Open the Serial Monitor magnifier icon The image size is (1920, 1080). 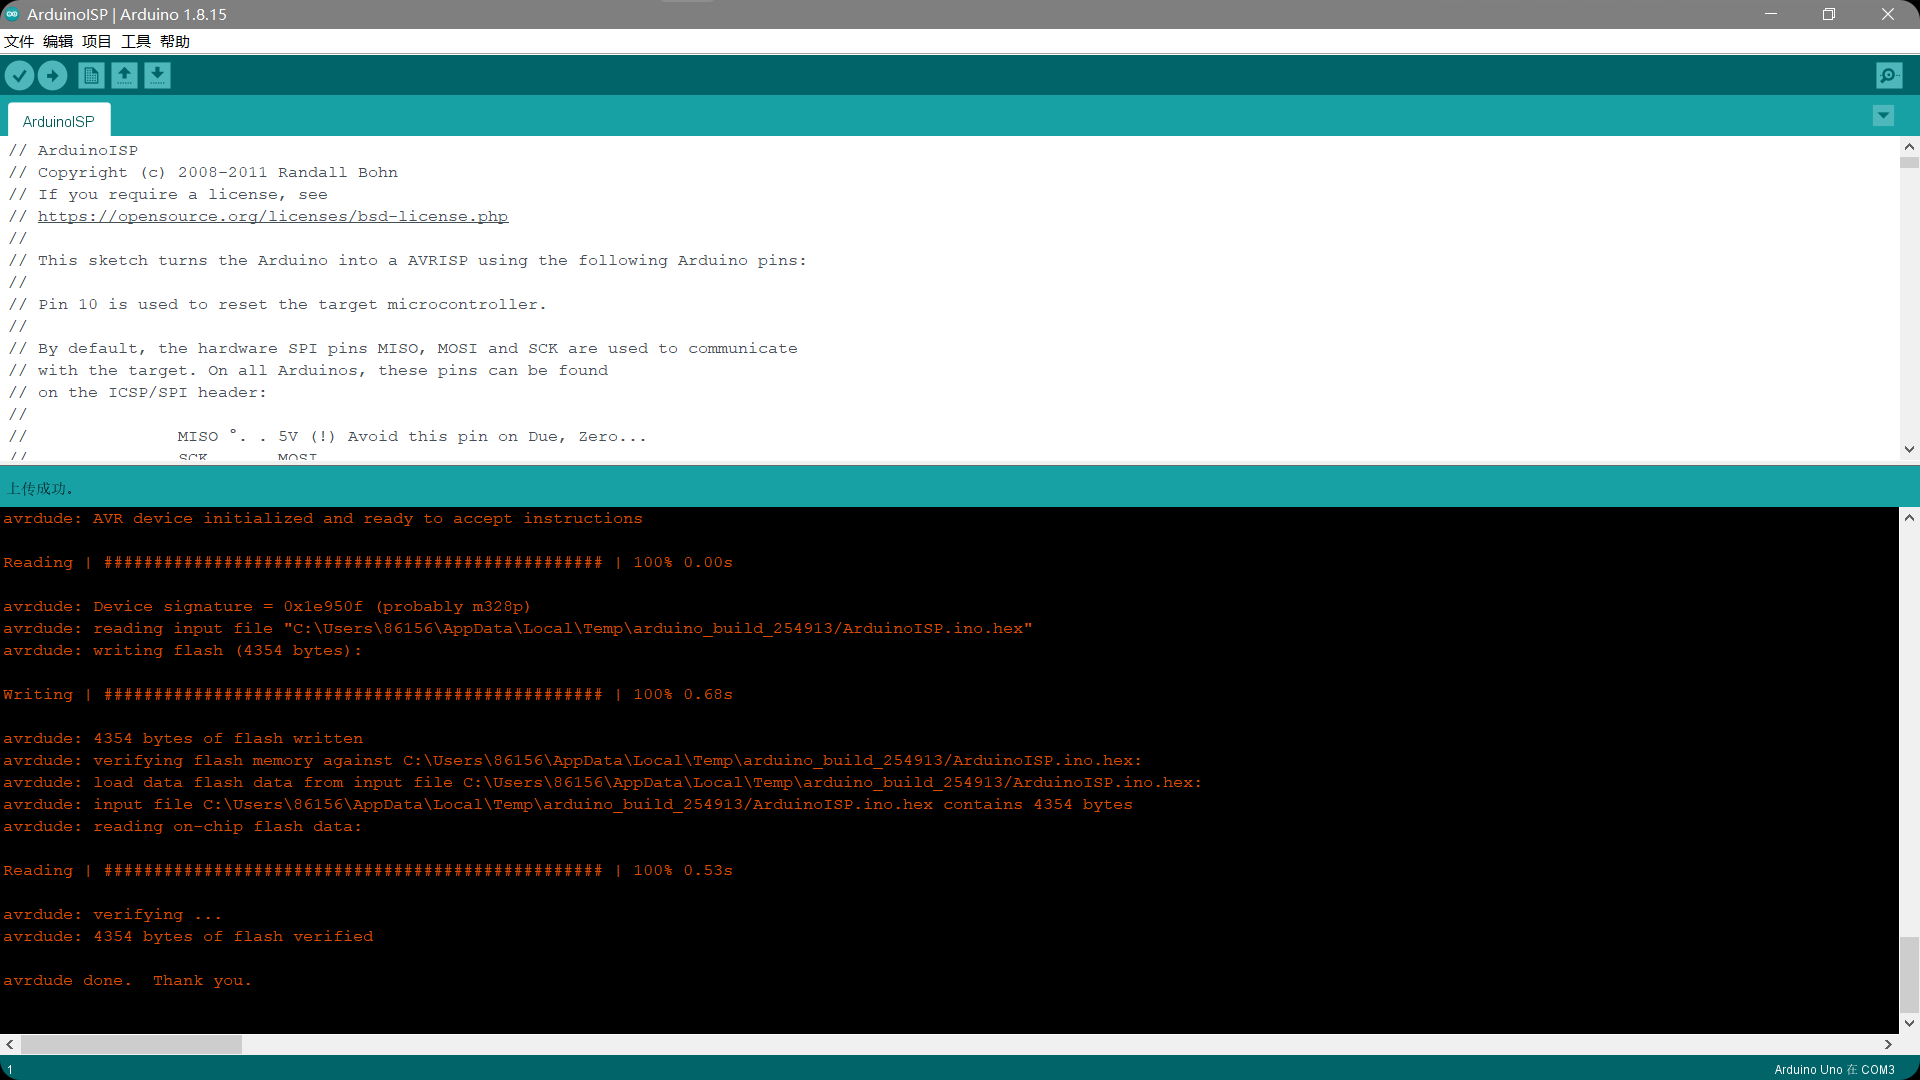(x=1889, y=75)
